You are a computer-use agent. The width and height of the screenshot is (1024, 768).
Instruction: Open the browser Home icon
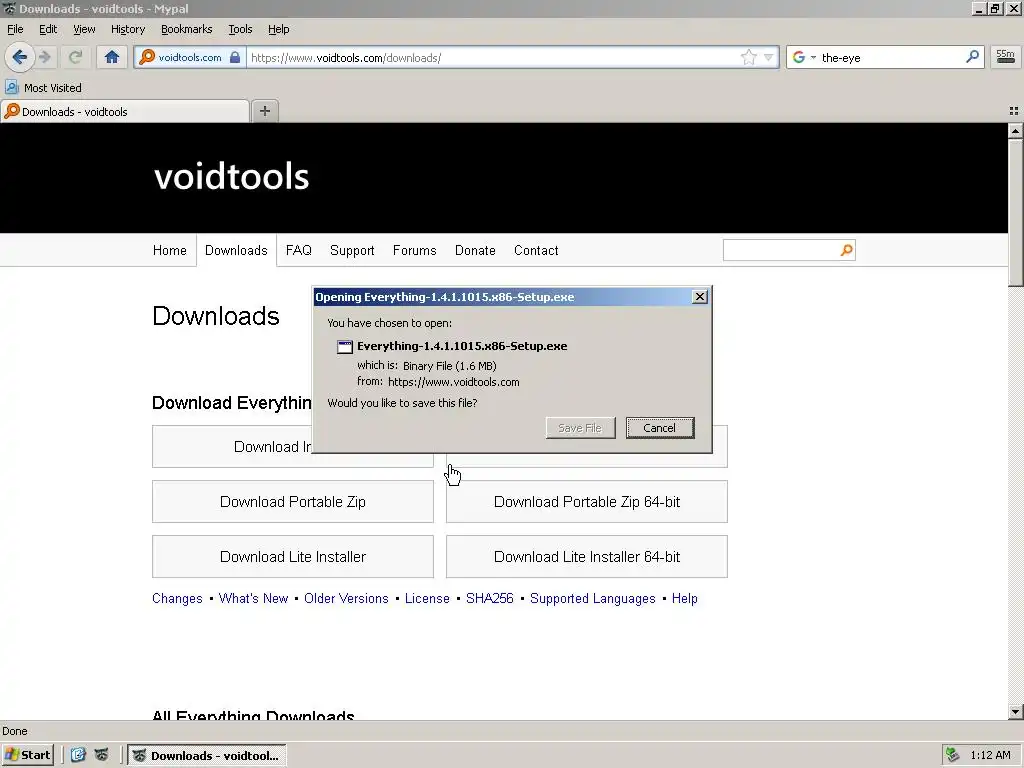(x=112, y=57)
